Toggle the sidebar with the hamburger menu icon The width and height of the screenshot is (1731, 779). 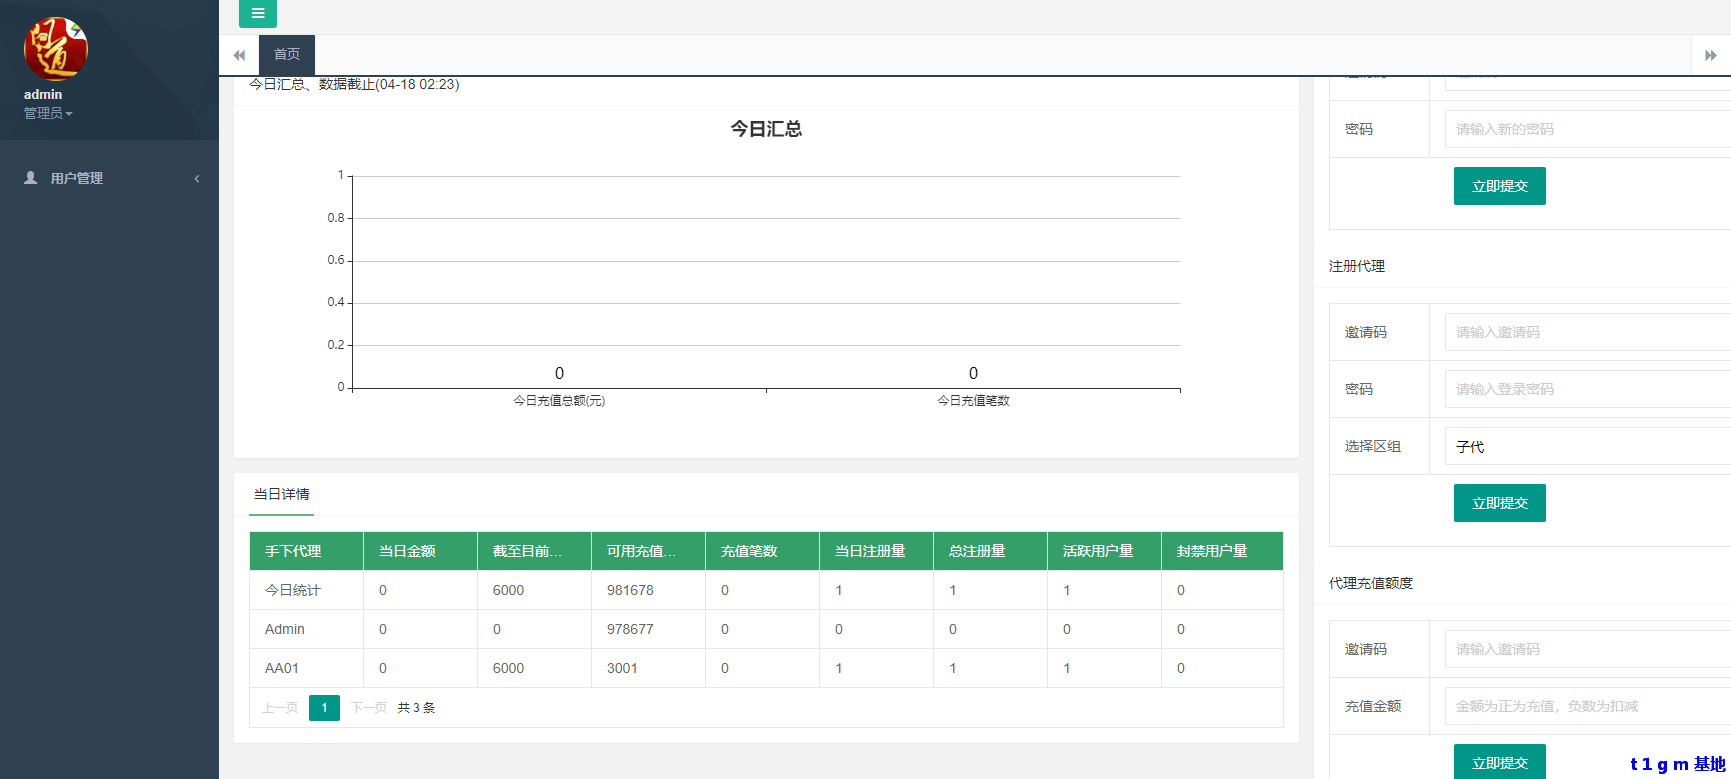click(x=257, y=14)
